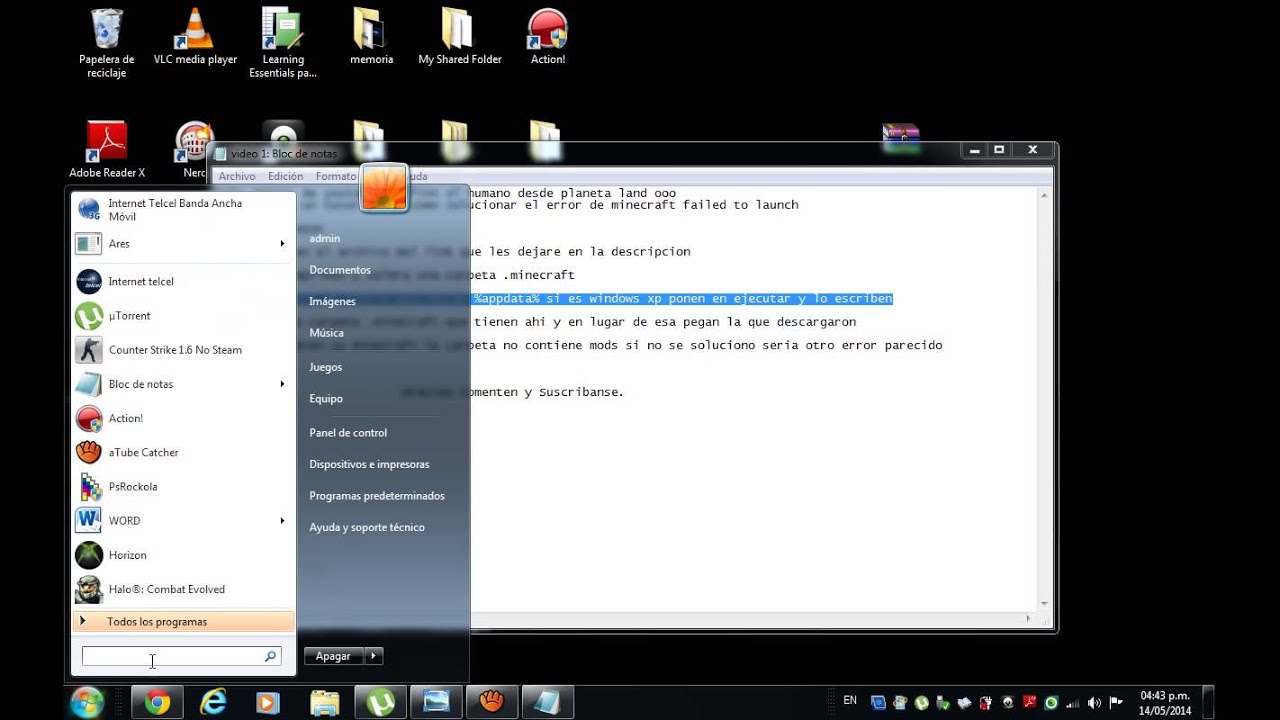Open WORD from Start menu
Image resolution: width=1280 pixels, height=720 pixels.
pyautogui.click(x=185, y=520)
